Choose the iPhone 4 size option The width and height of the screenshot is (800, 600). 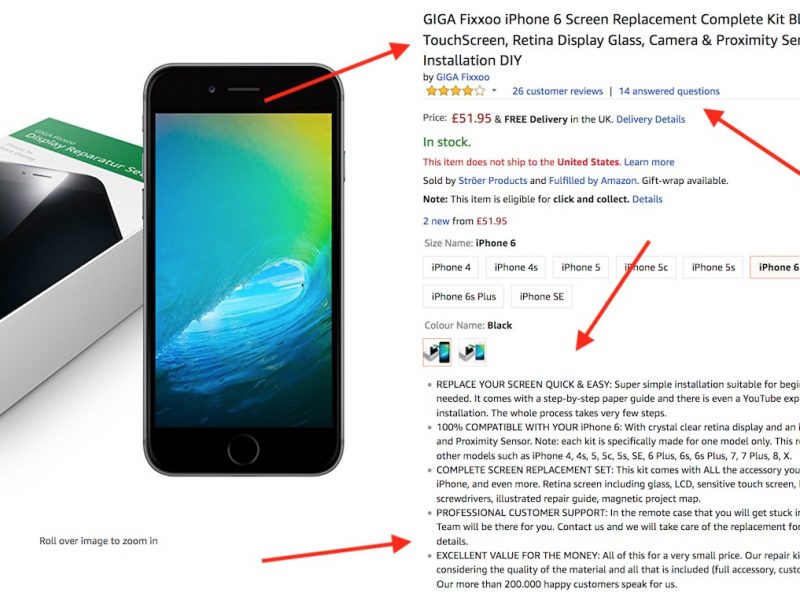451,267
